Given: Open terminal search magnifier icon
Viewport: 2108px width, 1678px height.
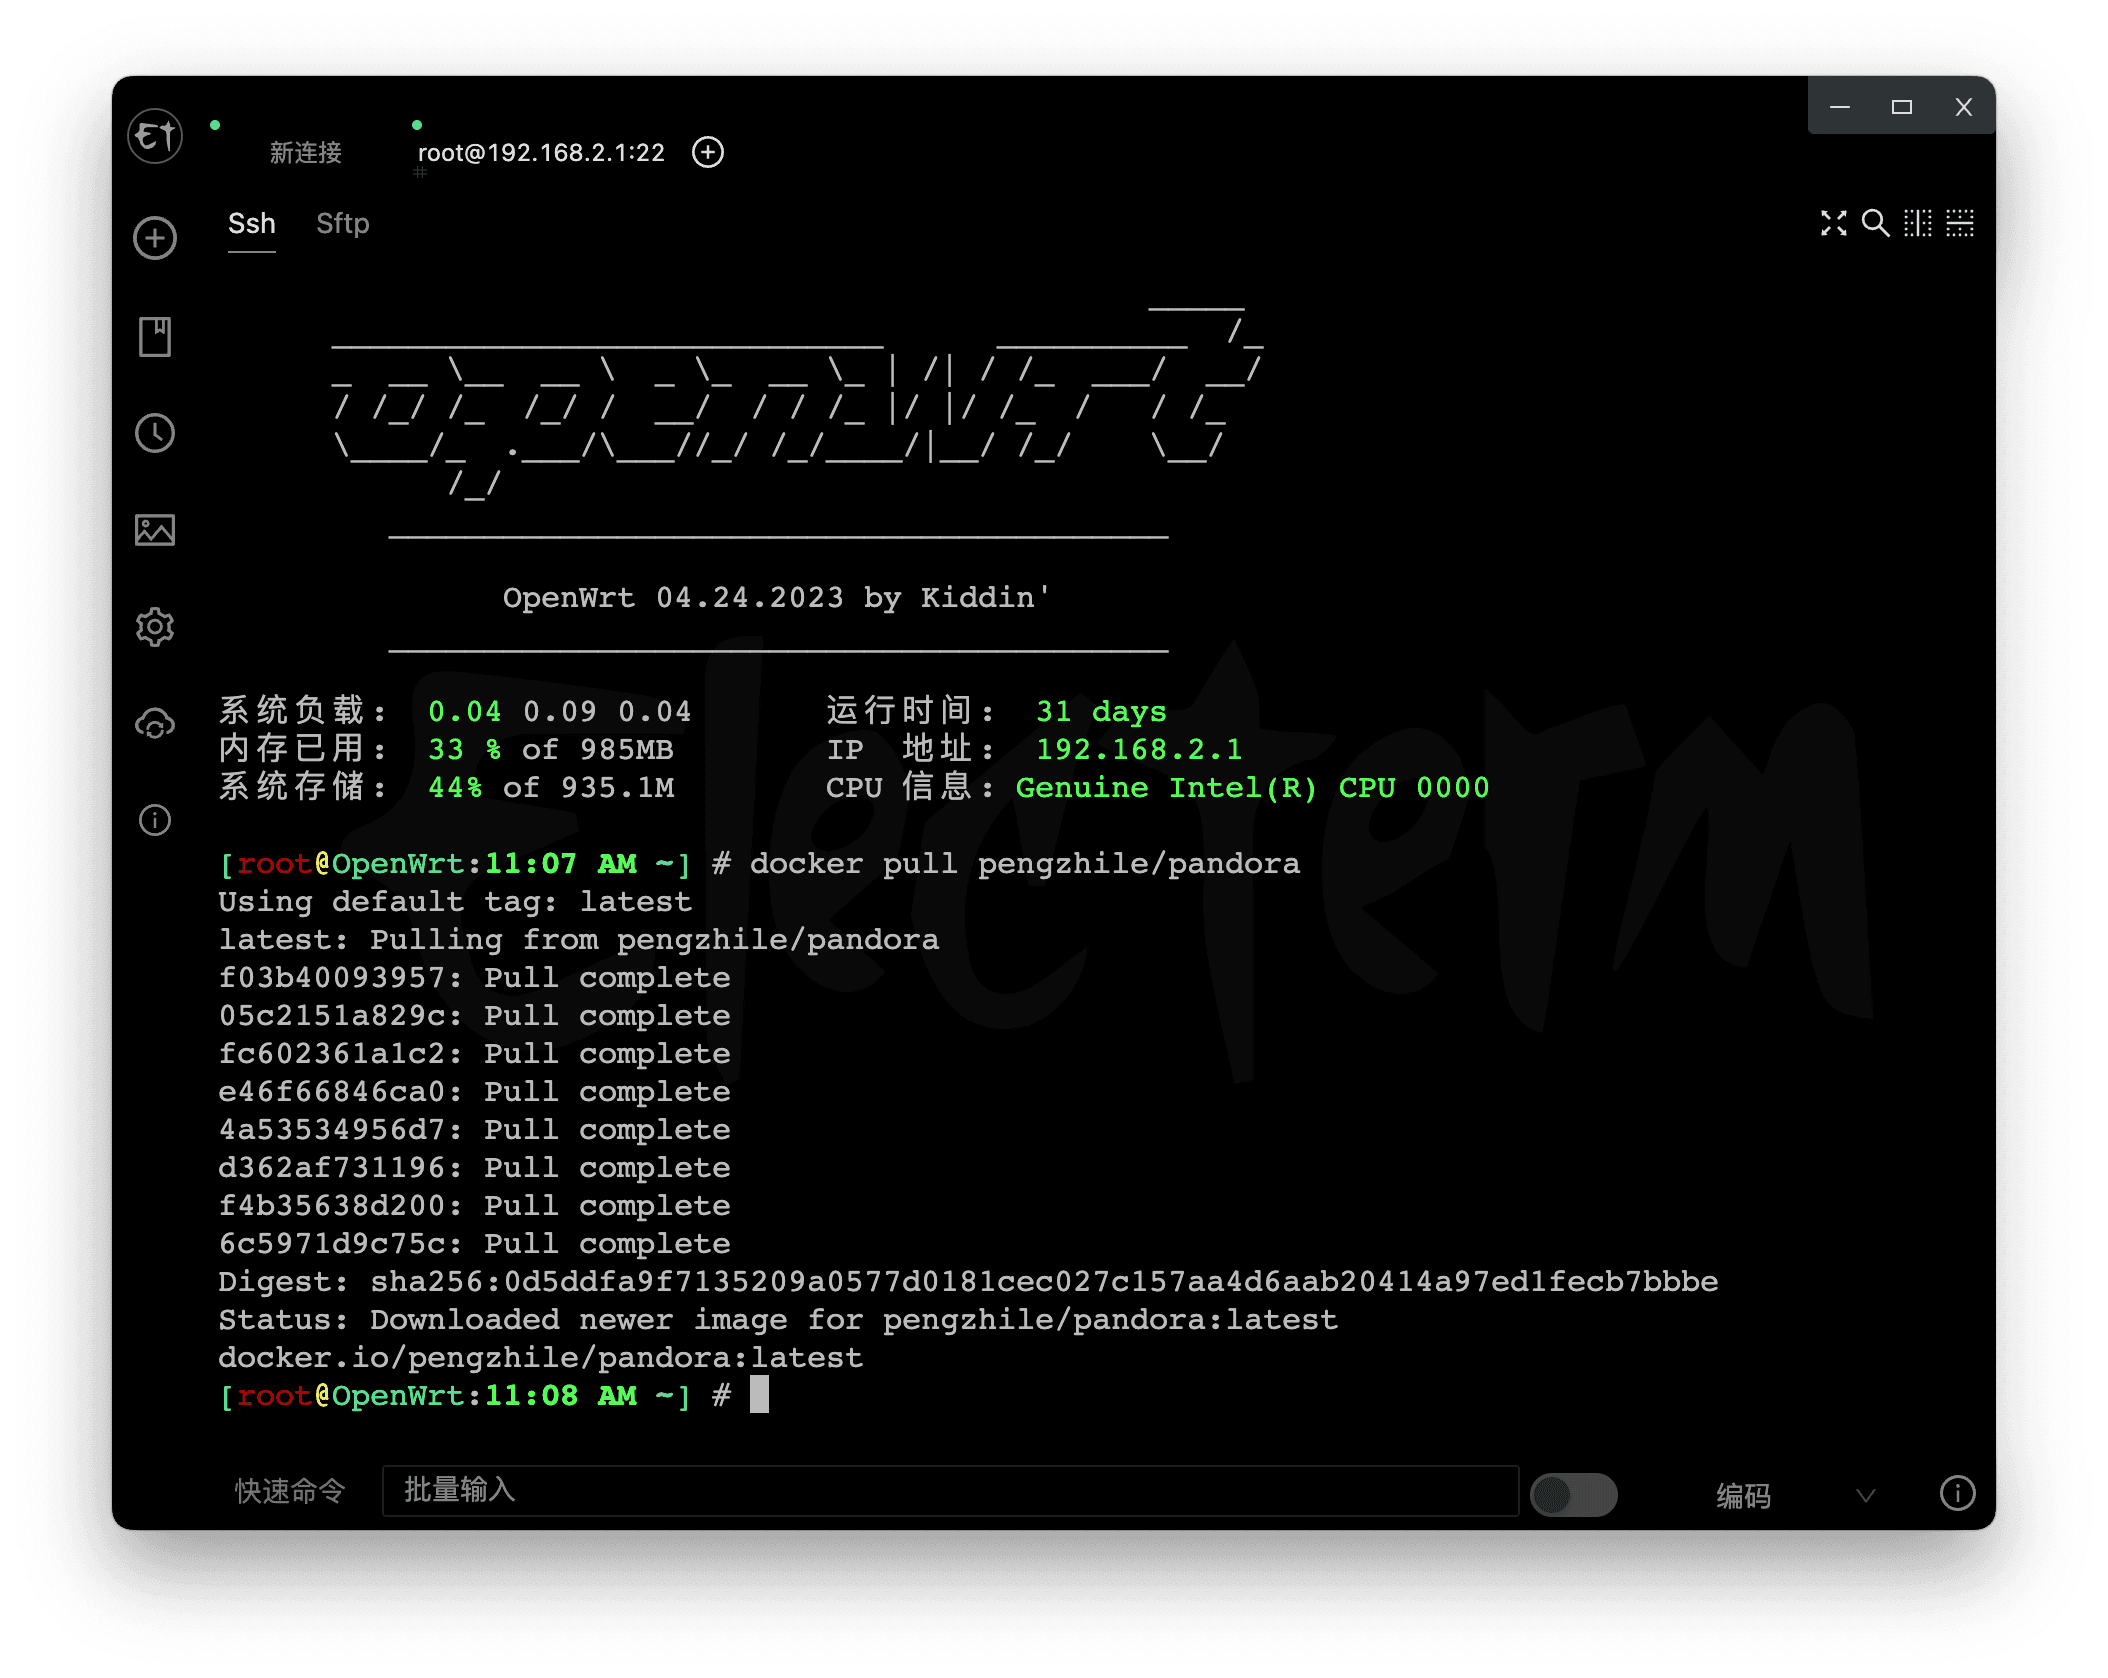Looking at the screenshot, I should pos(1875,223).
